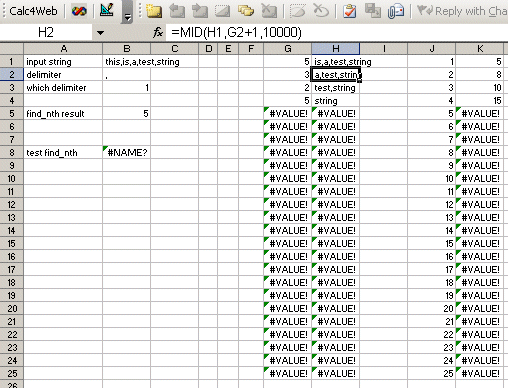Image resolution: width=508 pixels, height=388 pixels.
Task: Click Reply with Changes button
Action: point(462,11)
